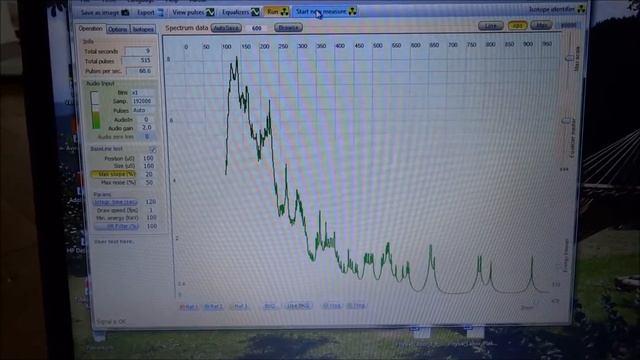Click the Max noise (%) value 50

click(148, 182)
